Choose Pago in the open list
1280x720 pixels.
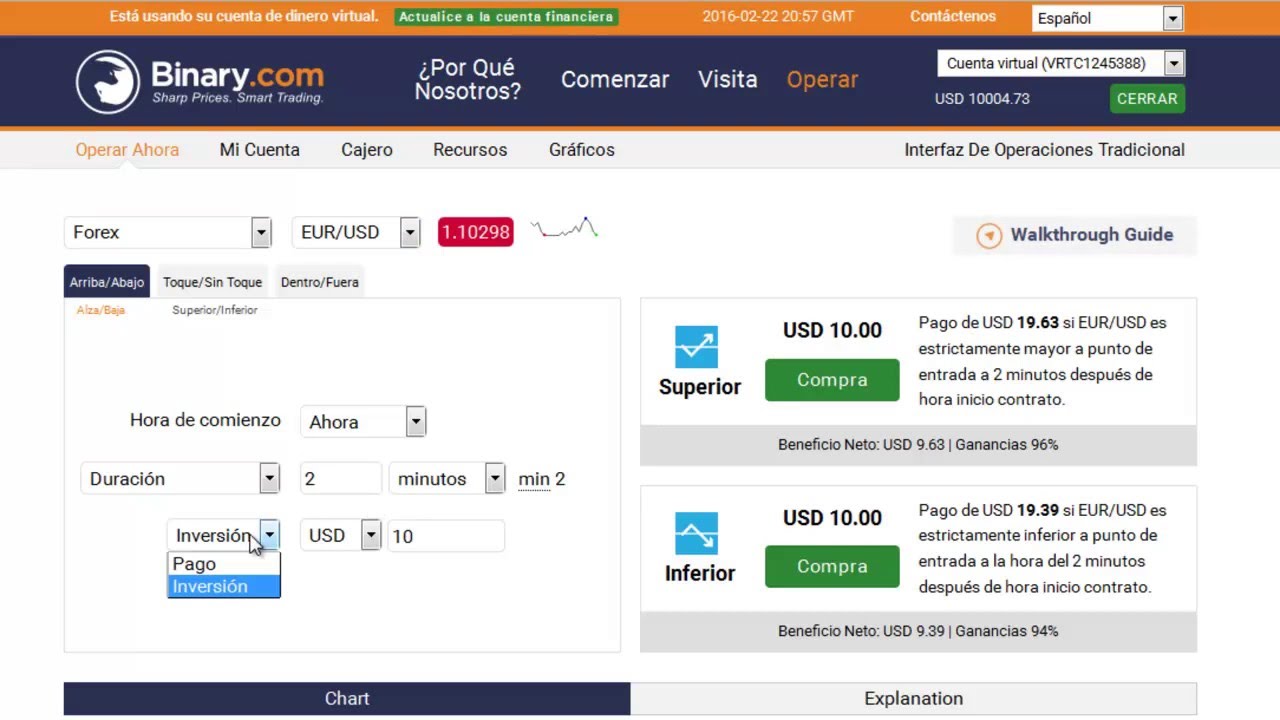[224, 564]
